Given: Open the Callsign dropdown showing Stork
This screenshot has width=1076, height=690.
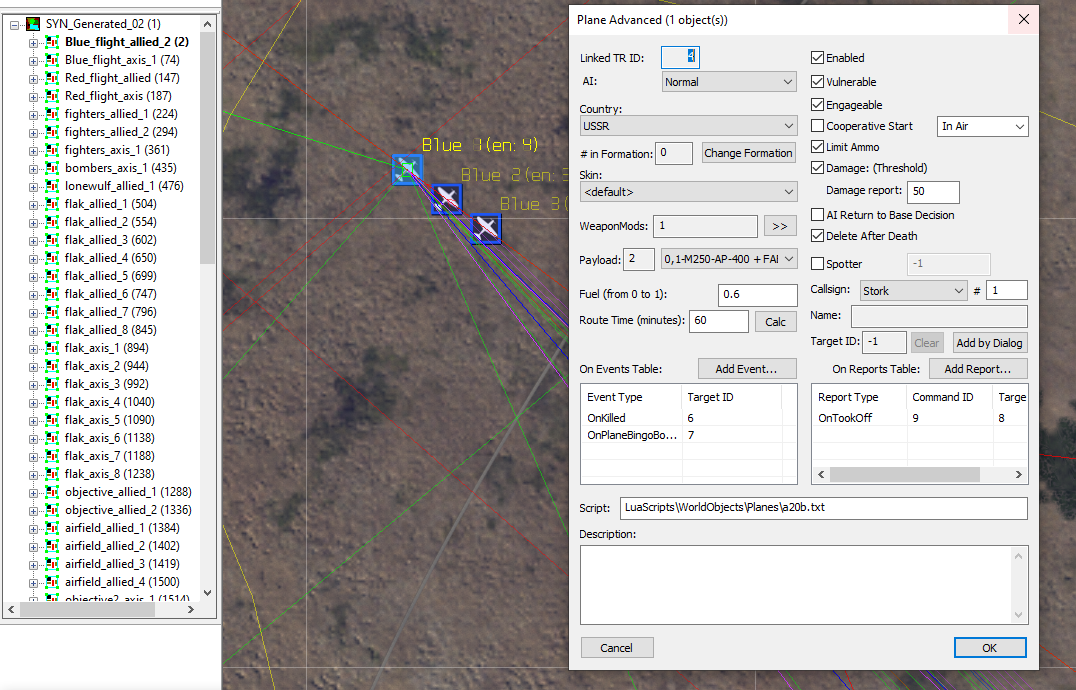Looking at the screenshot, I should coord(913,291).
